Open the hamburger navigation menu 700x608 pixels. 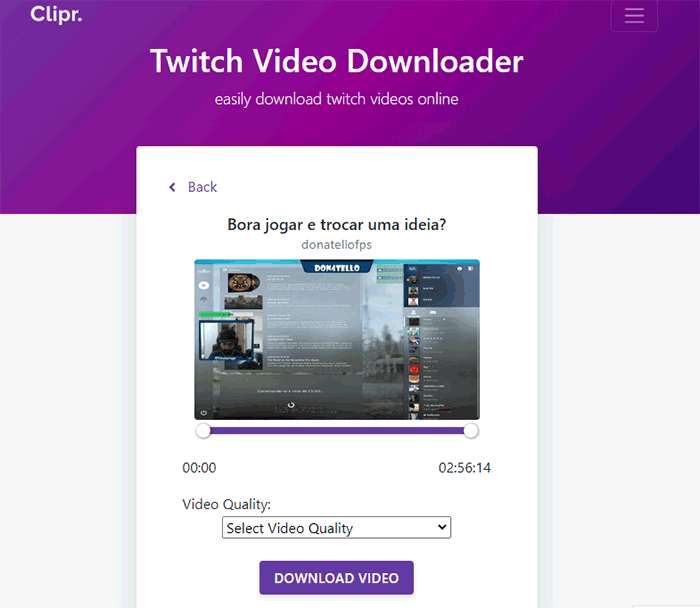634,16
